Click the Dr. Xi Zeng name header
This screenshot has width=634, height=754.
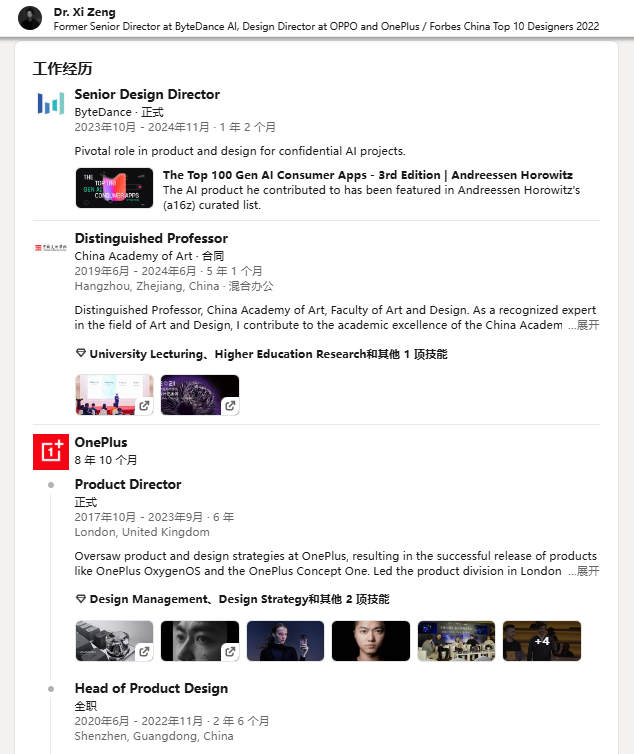pos(85,12)
